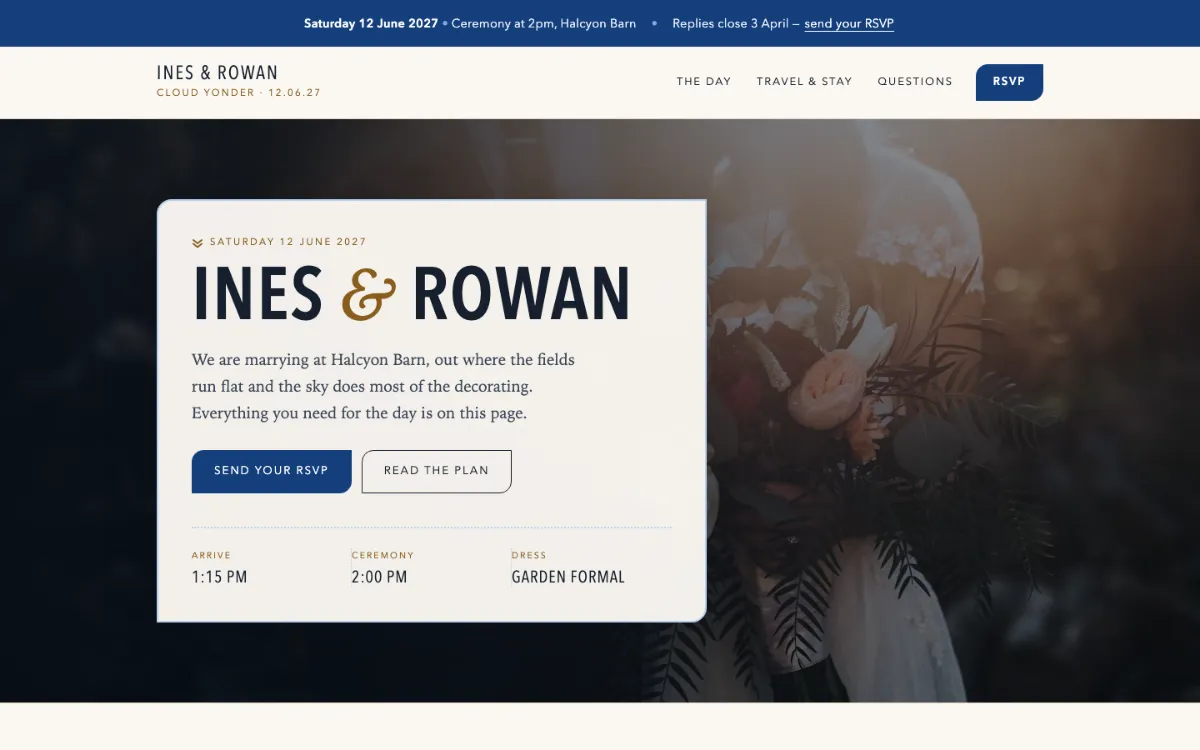This screenshot has width=1200, height=750.
Task: Click the "We are marrying at Halcyon Barn" paragraph
Action: (x=383, y=386)
